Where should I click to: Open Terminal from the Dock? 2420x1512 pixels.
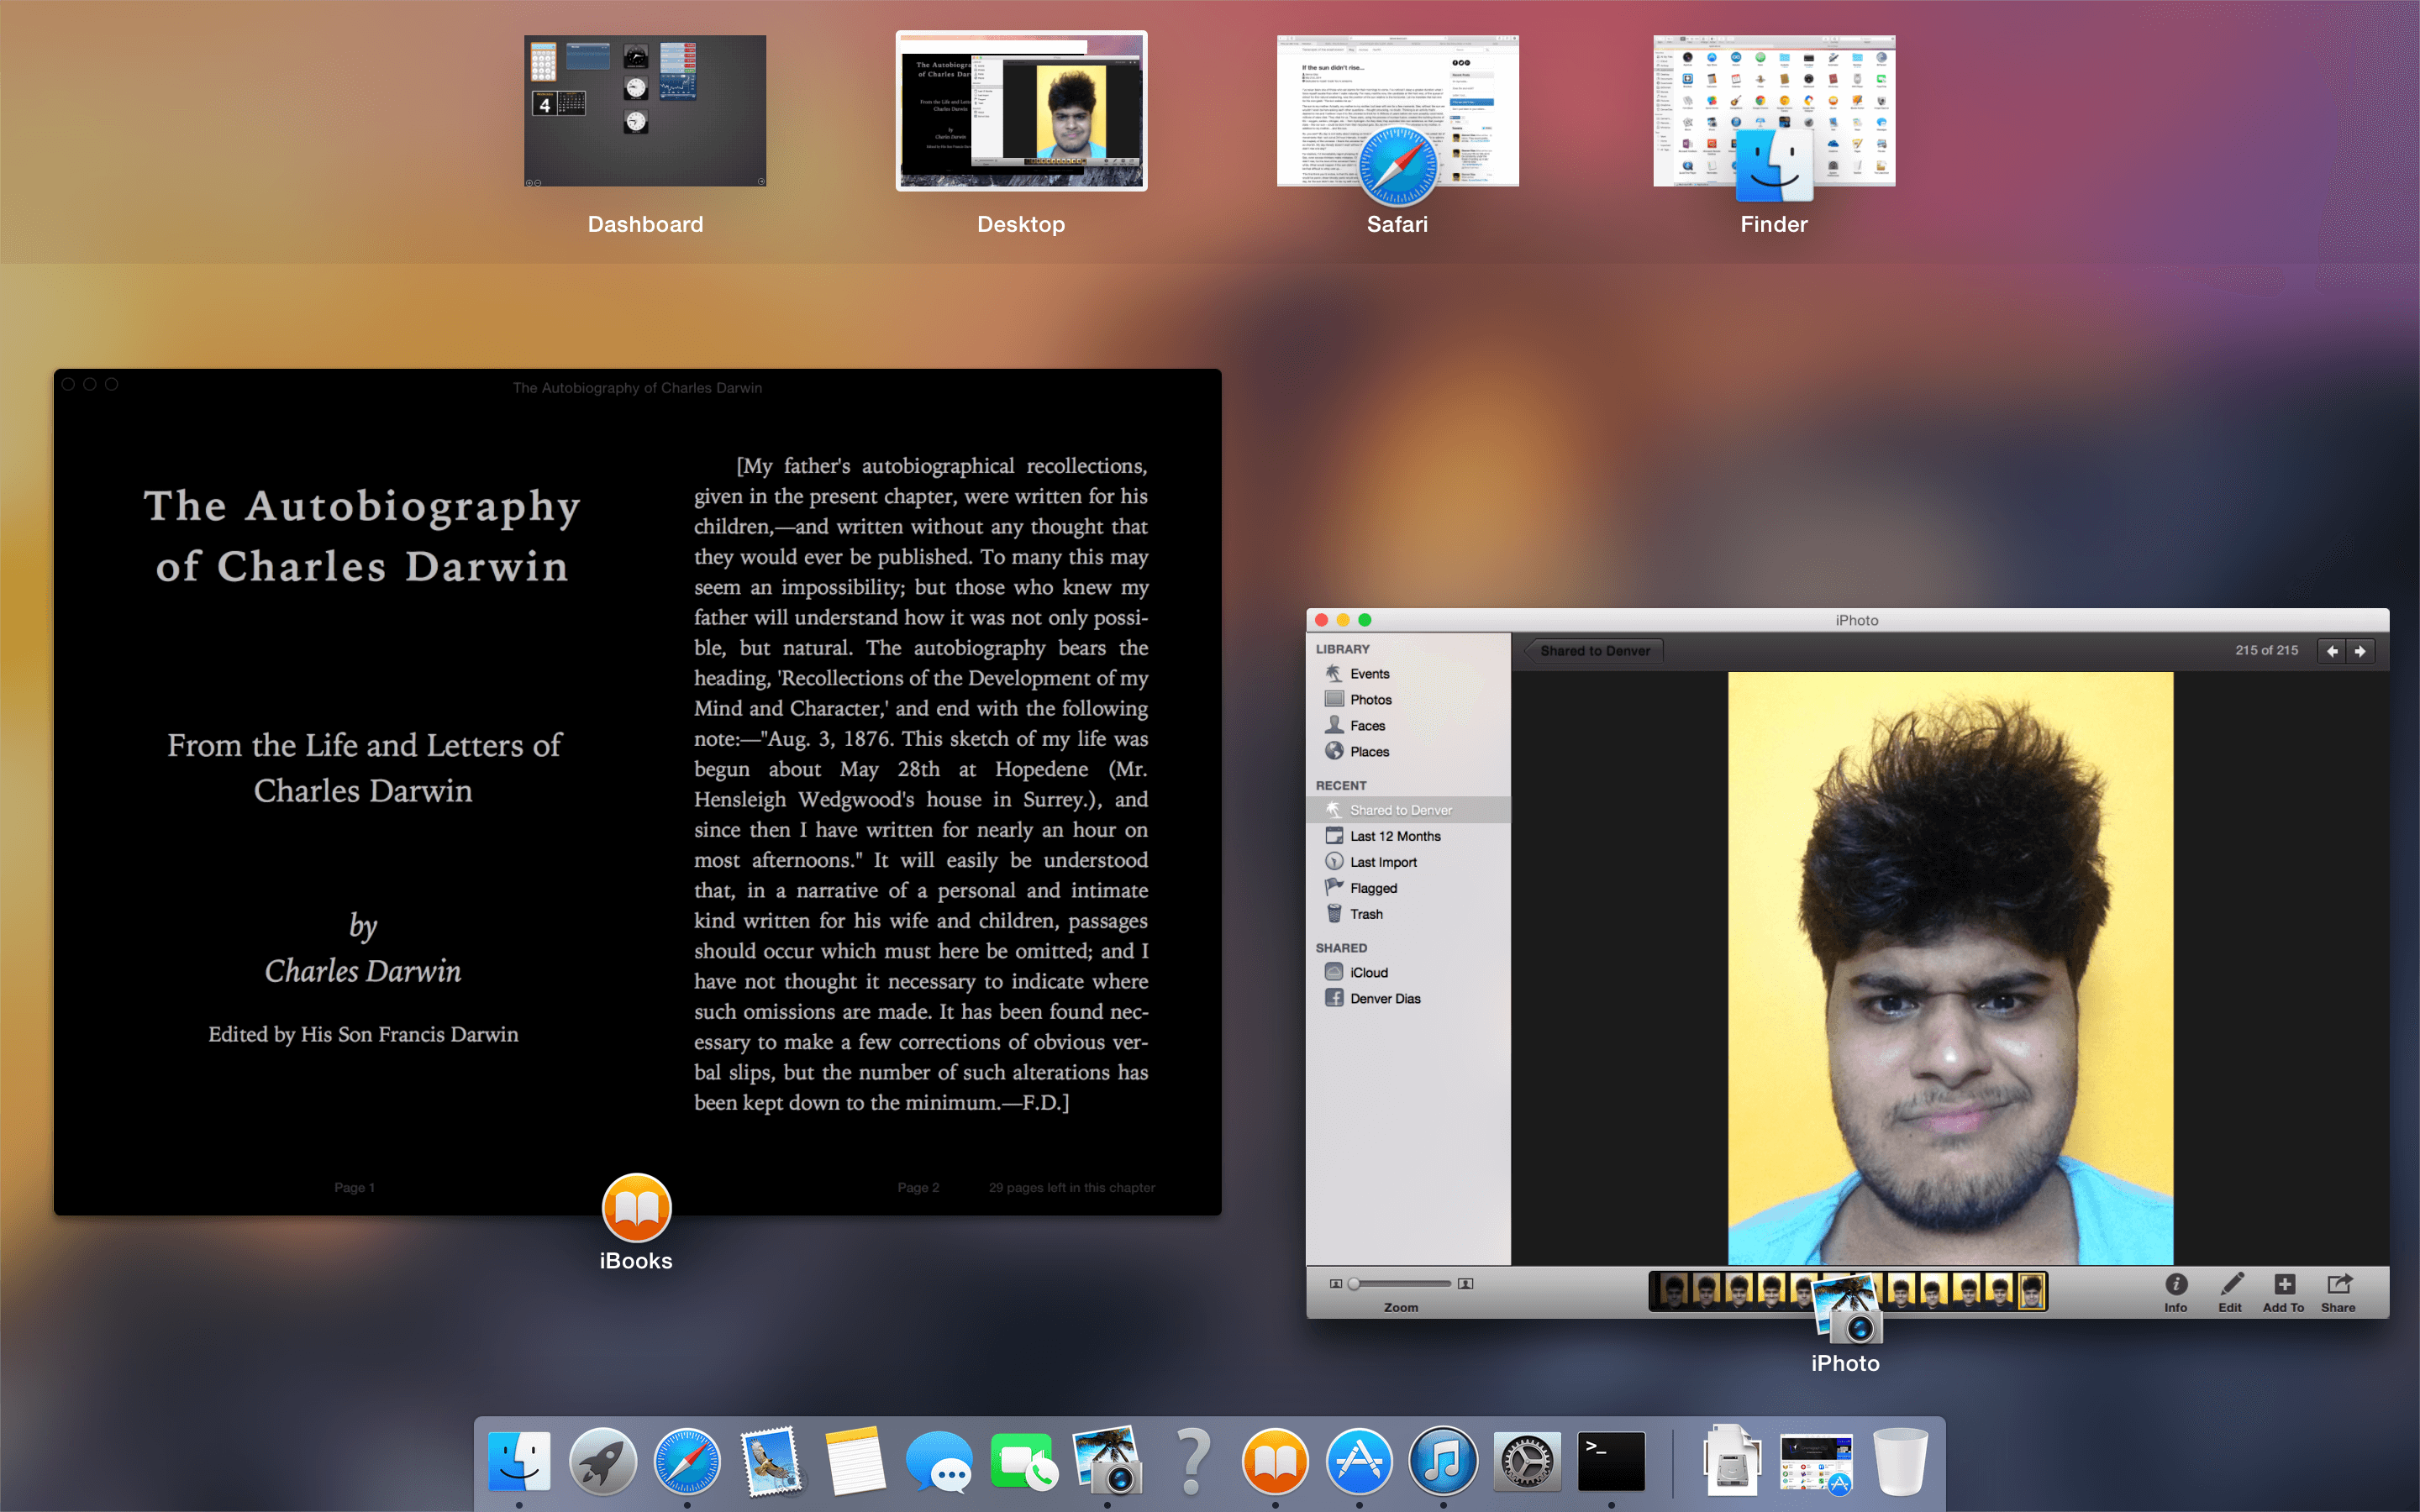pos(1611,1461)
